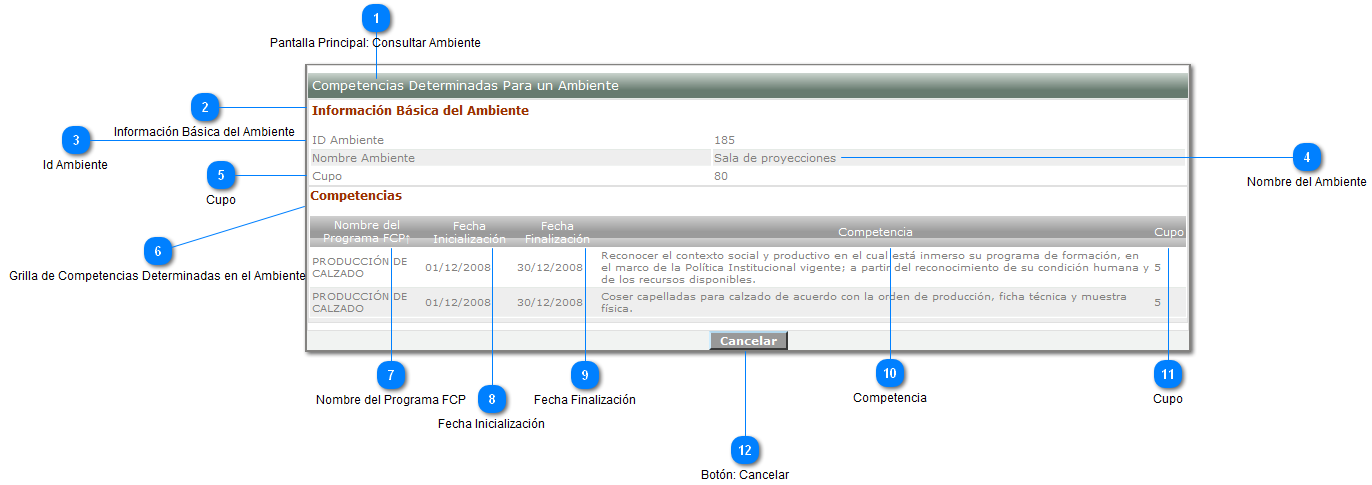The height and width of the screenshot is (485, 1372).
Task: Click PRODUCCIÓN DE CALZADO in the first row
Action: [x=360, y=268]
